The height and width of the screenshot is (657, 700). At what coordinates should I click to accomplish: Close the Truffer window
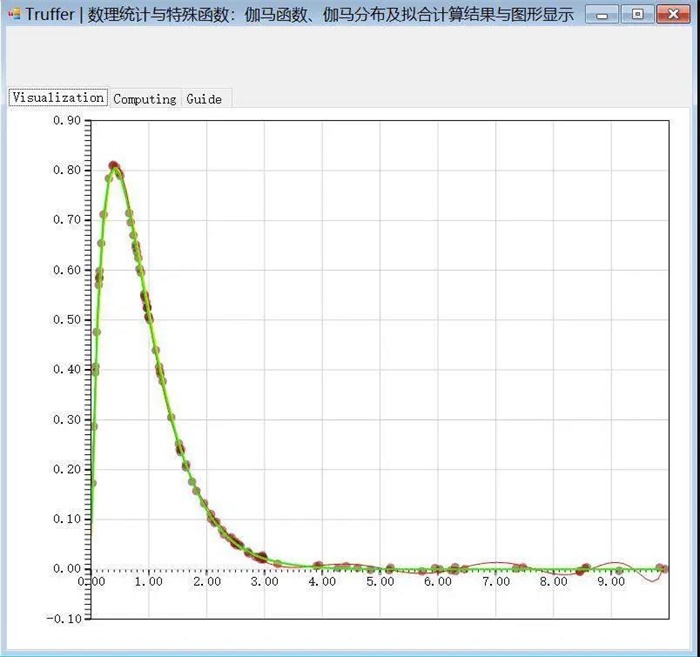pyautogui.click(x=673, y=14)
